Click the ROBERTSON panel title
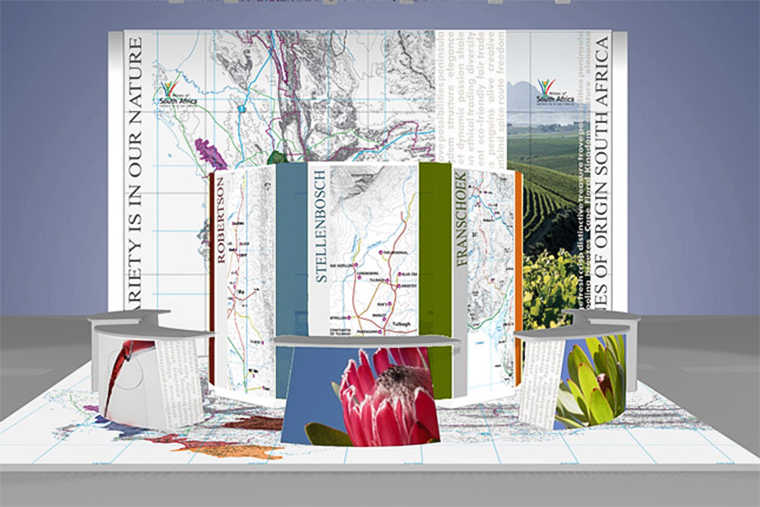 (221, 221)
